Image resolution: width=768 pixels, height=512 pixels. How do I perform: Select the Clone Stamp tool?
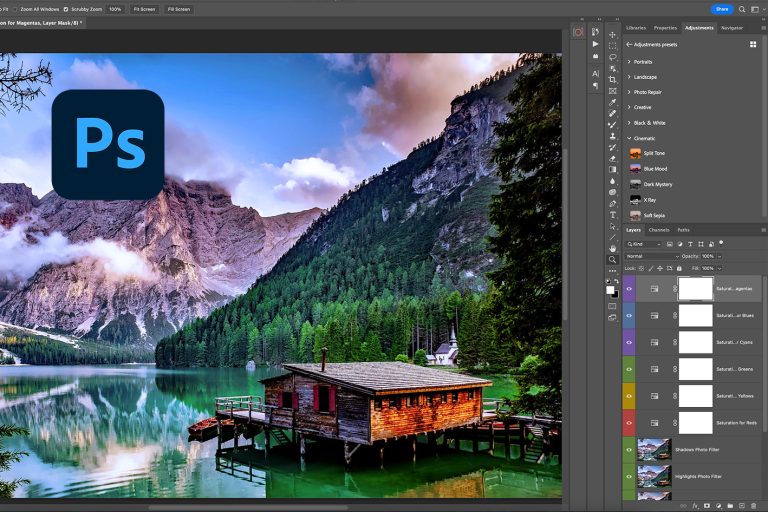coord(612,136)
